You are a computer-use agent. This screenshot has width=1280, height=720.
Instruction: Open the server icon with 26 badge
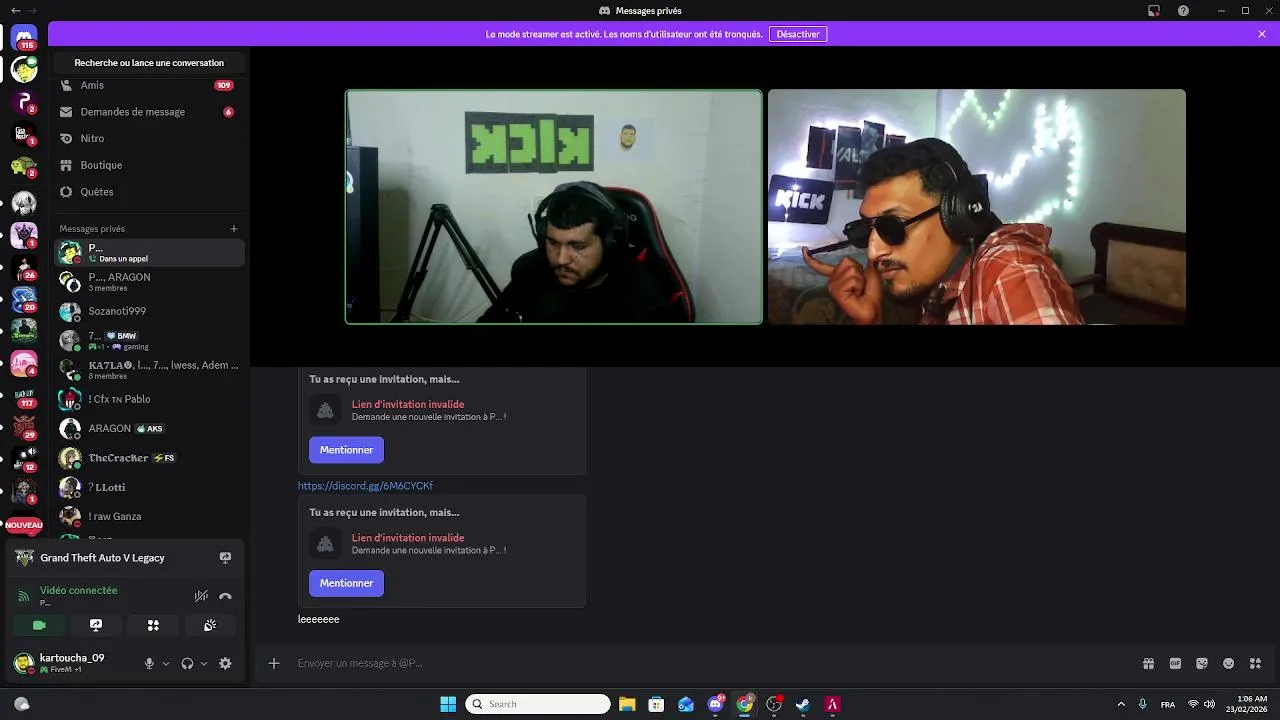coord(25,268)
